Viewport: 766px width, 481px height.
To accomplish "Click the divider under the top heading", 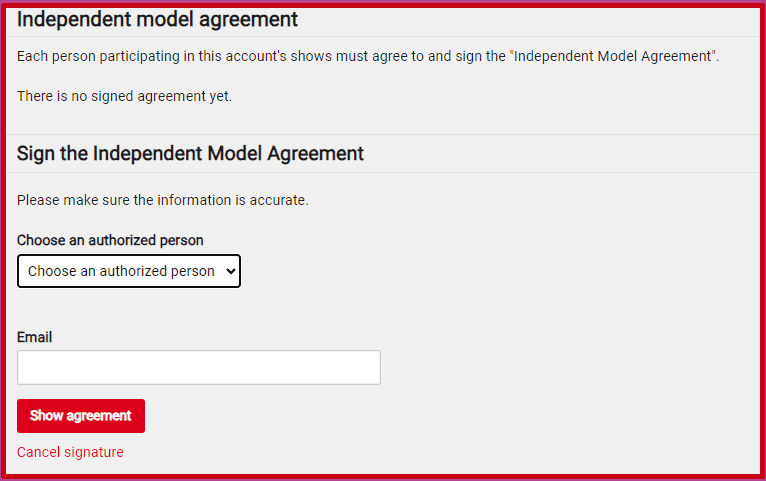I will coord(383,37).
